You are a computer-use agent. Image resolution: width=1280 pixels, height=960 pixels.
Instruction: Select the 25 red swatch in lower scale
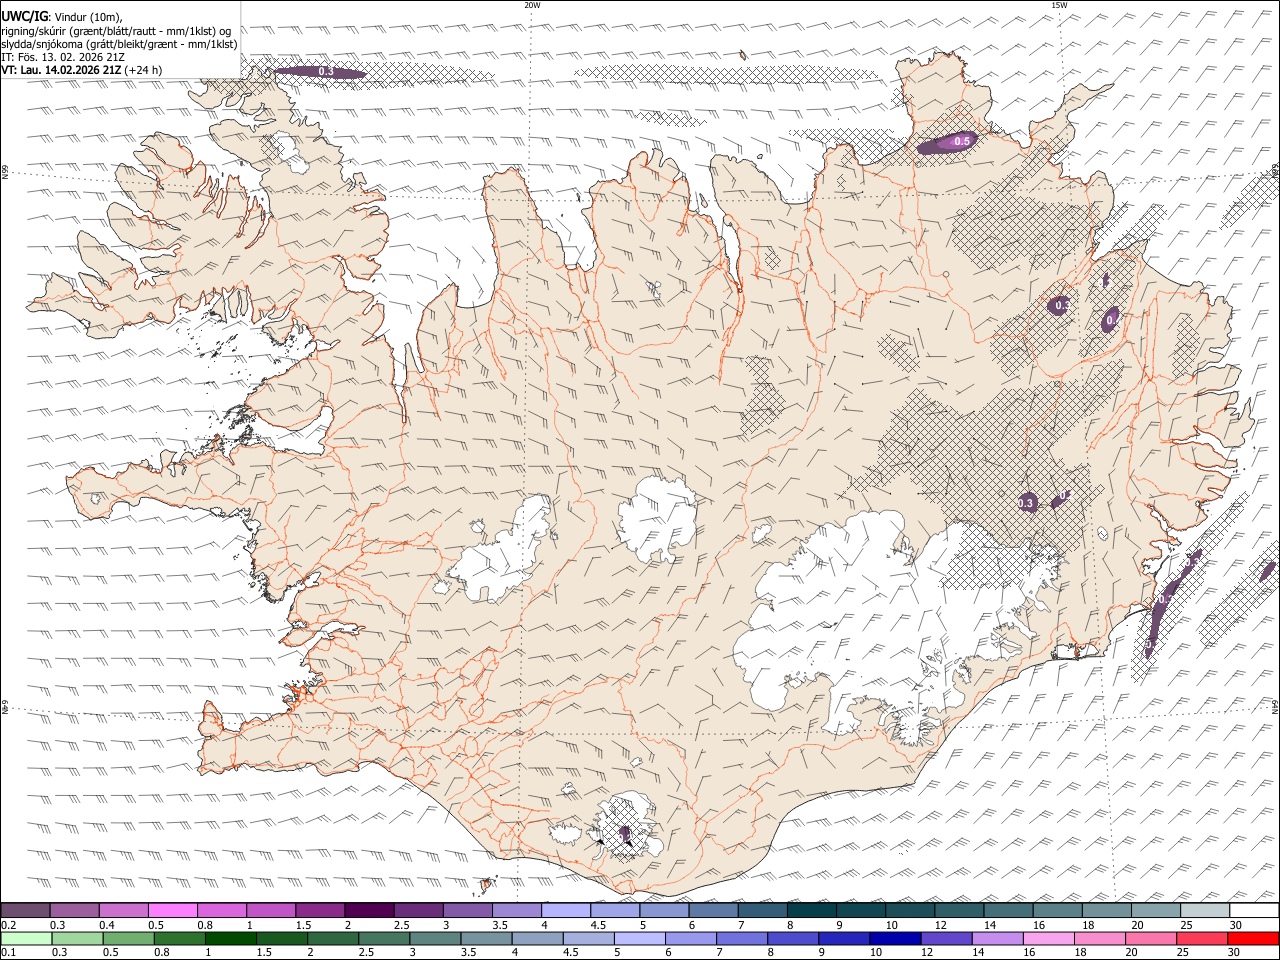tap(1202, 938)
